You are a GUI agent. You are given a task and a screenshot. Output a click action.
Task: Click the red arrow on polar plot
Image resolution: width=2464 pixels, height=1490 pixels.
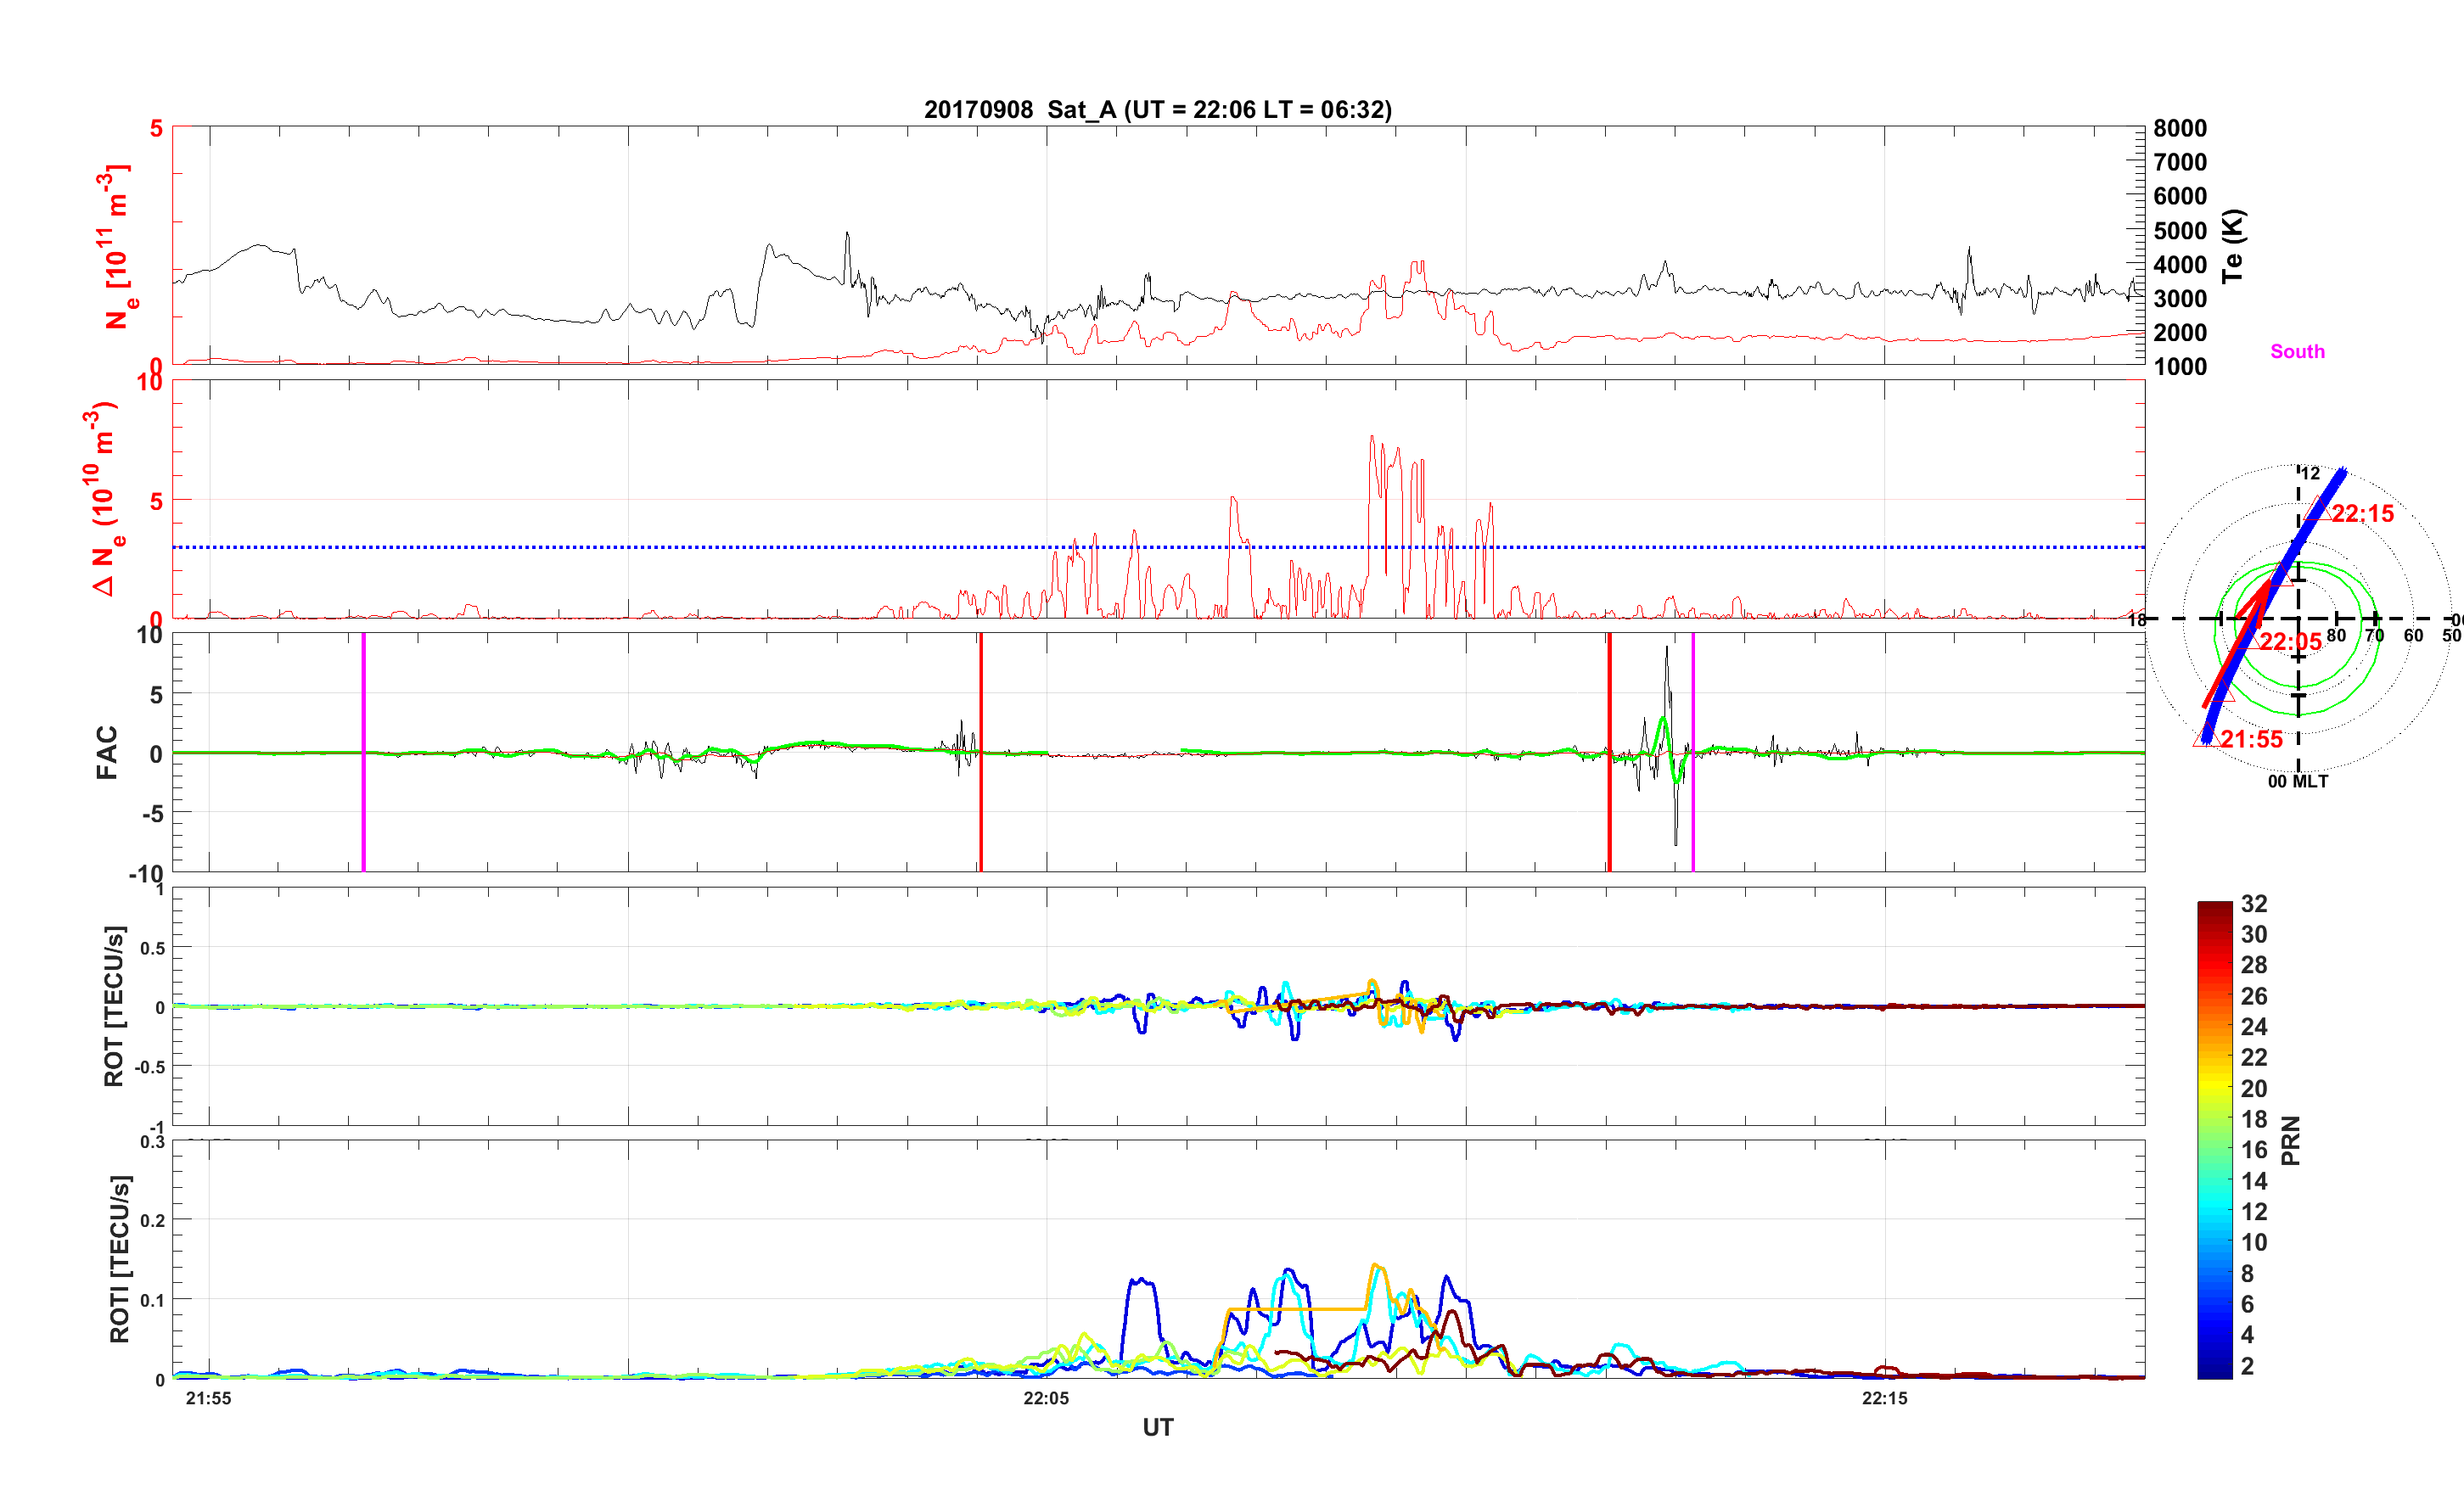coord(2238,646)
